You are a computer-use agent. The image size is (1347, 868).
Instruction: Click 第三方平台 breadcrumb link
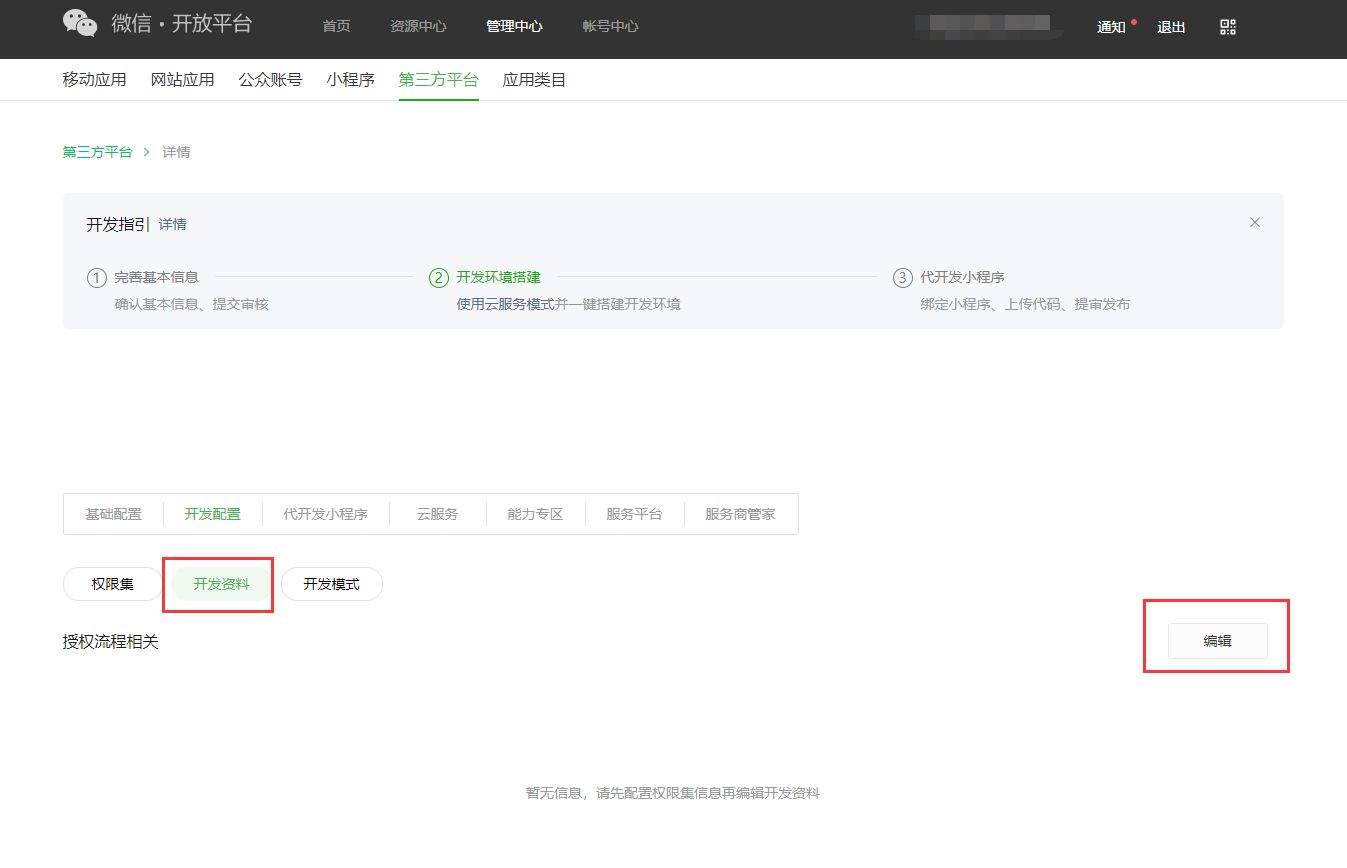[97, 152]
